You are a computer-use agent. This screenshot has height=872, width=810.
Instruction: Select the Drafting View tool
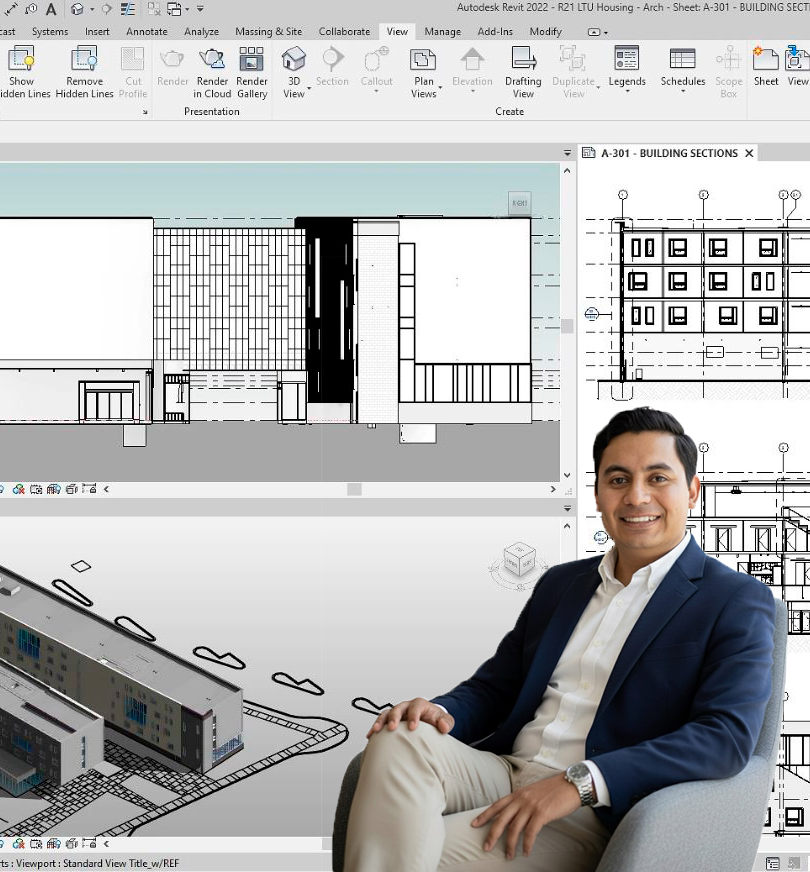pyautogui.click(x=523, y=72)
